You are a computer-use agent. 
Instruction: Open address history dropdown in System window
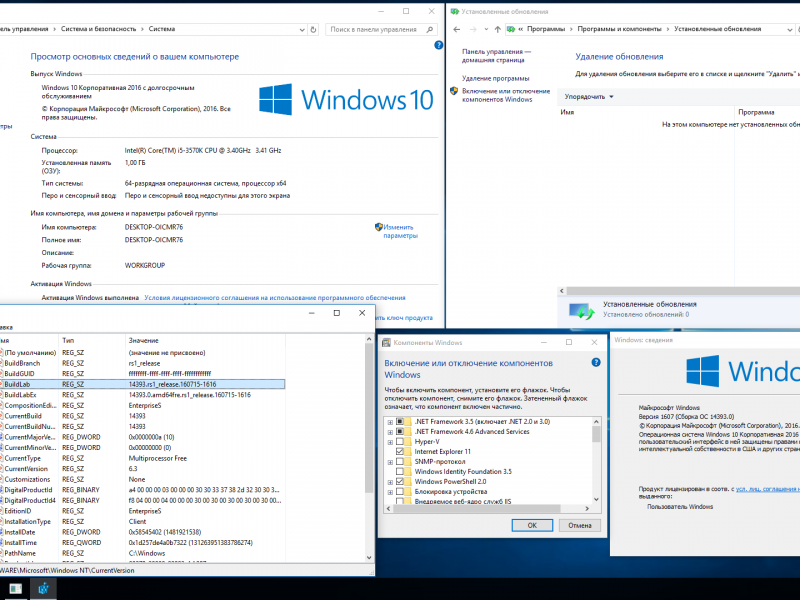[302, 30]
